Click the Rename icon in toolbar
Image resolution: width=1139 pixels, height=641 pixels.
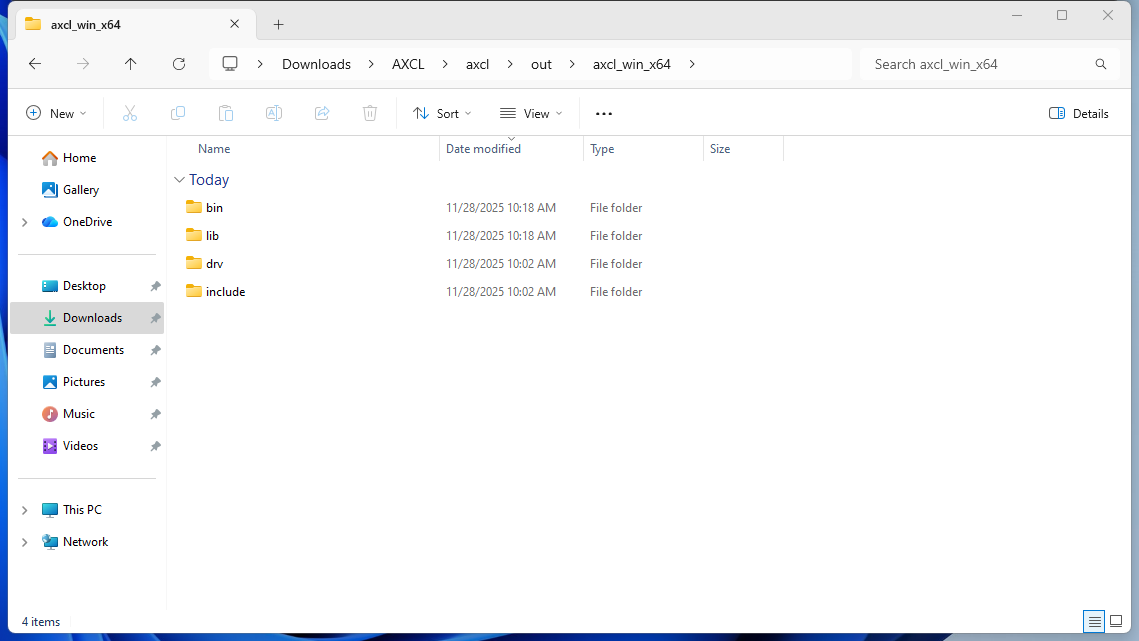pyautogui.click(x=274, y=113)
